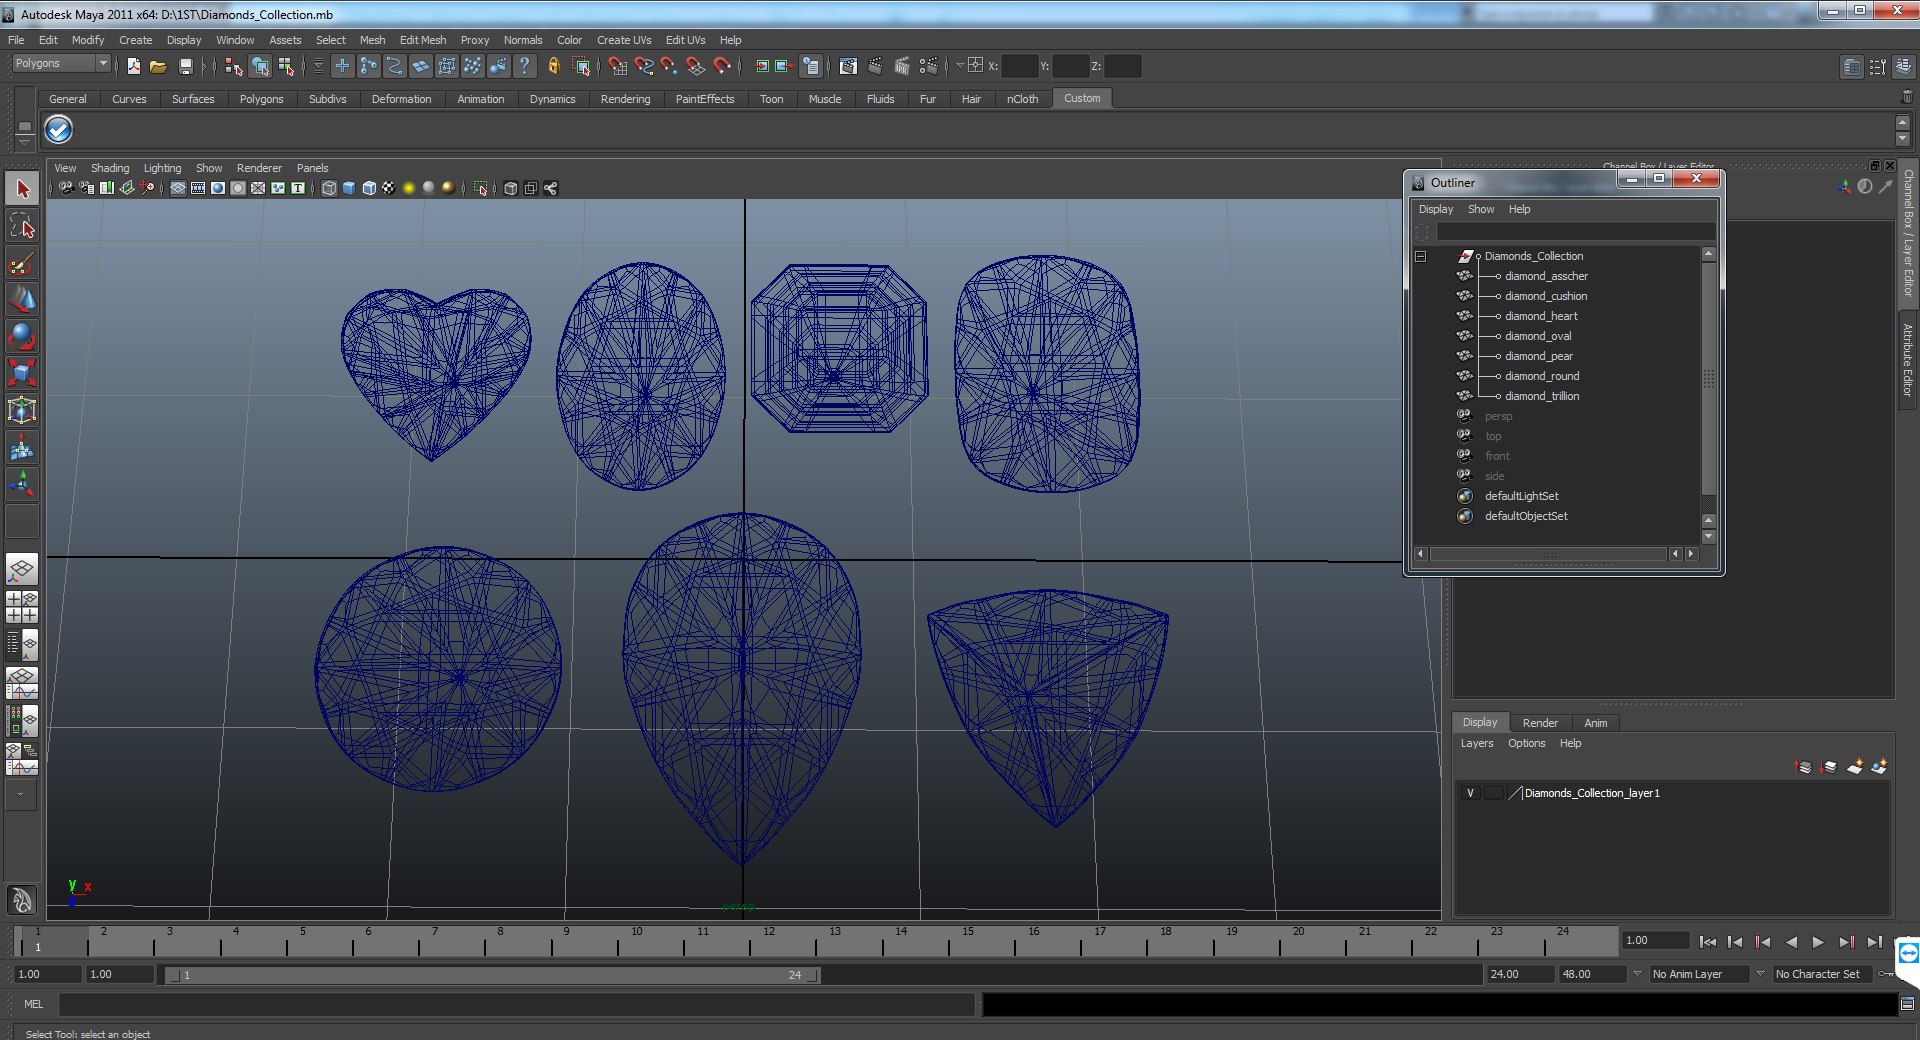Image resolution: width=1920 pixels, height=1040 pixels.
Task: Choose the Rotate tool sphere icon
Action: (x=22, y=336)
